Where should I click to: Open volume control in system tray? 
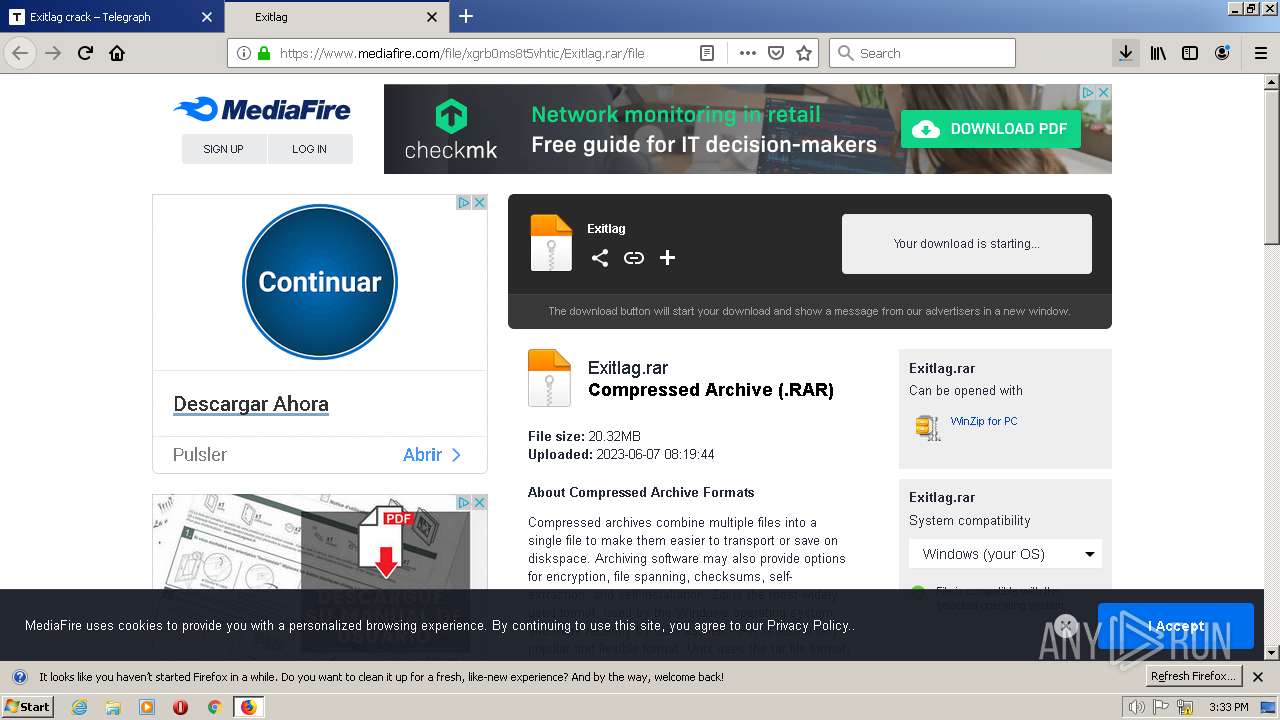(1136, 707)
